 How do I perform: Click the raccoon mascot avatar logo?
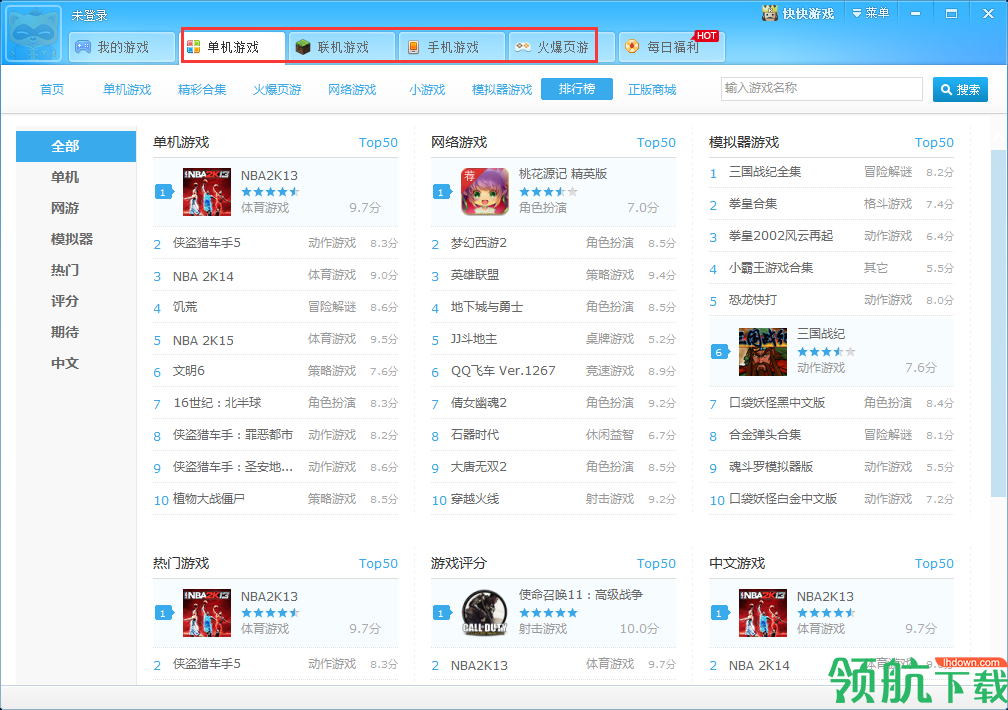pos(33,33)
